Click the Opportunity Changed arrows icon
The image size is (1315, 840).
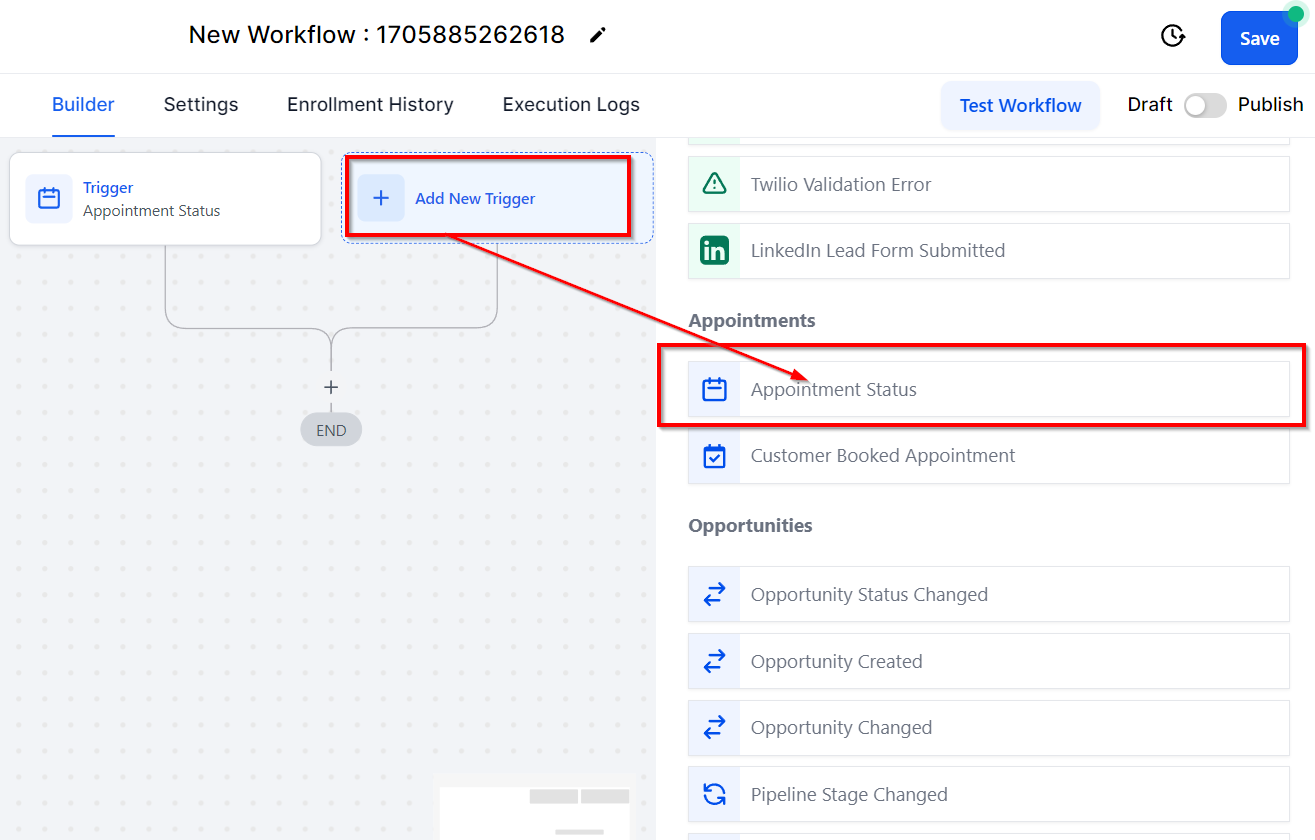tap(714, 728)
